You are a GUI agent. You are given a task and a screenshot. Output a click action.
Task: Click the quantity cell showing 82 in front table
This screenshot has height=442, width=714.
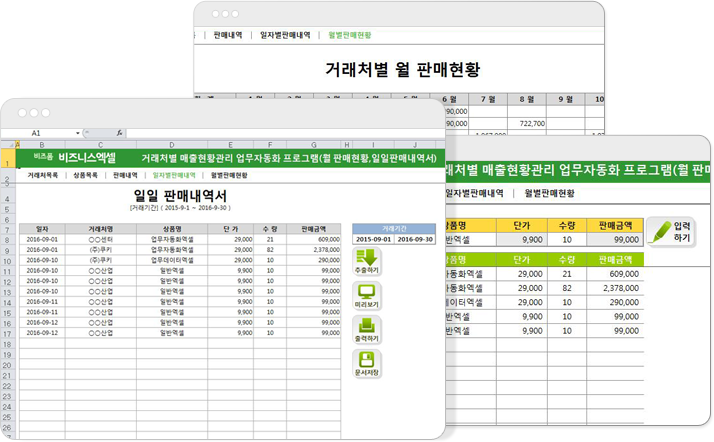[270, 250]
